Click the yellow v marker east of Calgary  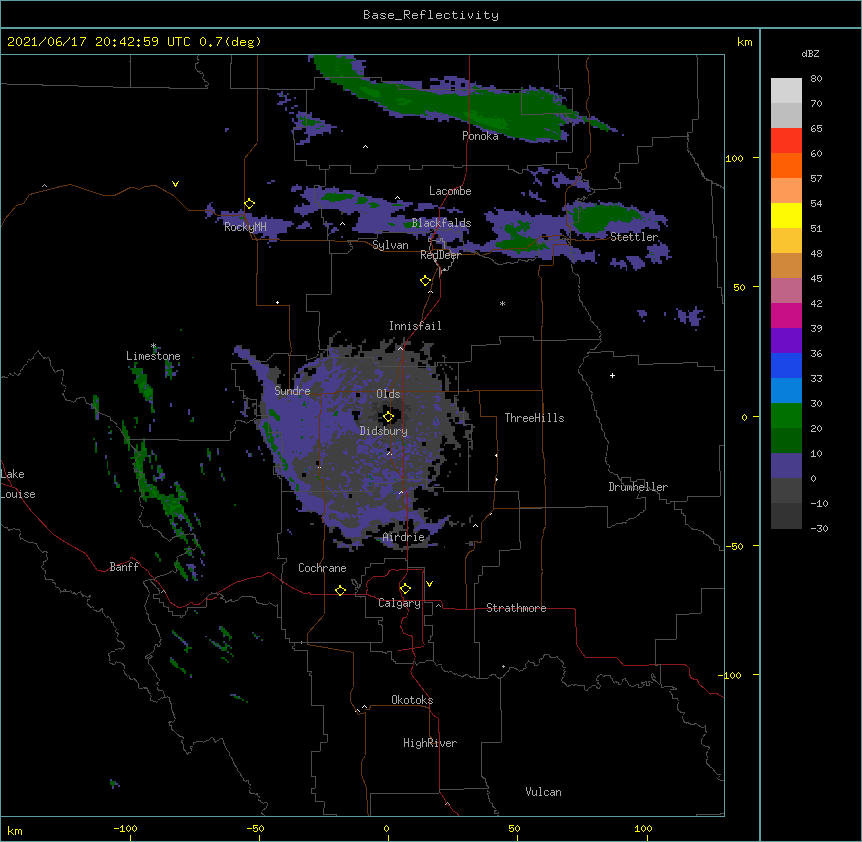pyautogui.click(x=429, y=584)
